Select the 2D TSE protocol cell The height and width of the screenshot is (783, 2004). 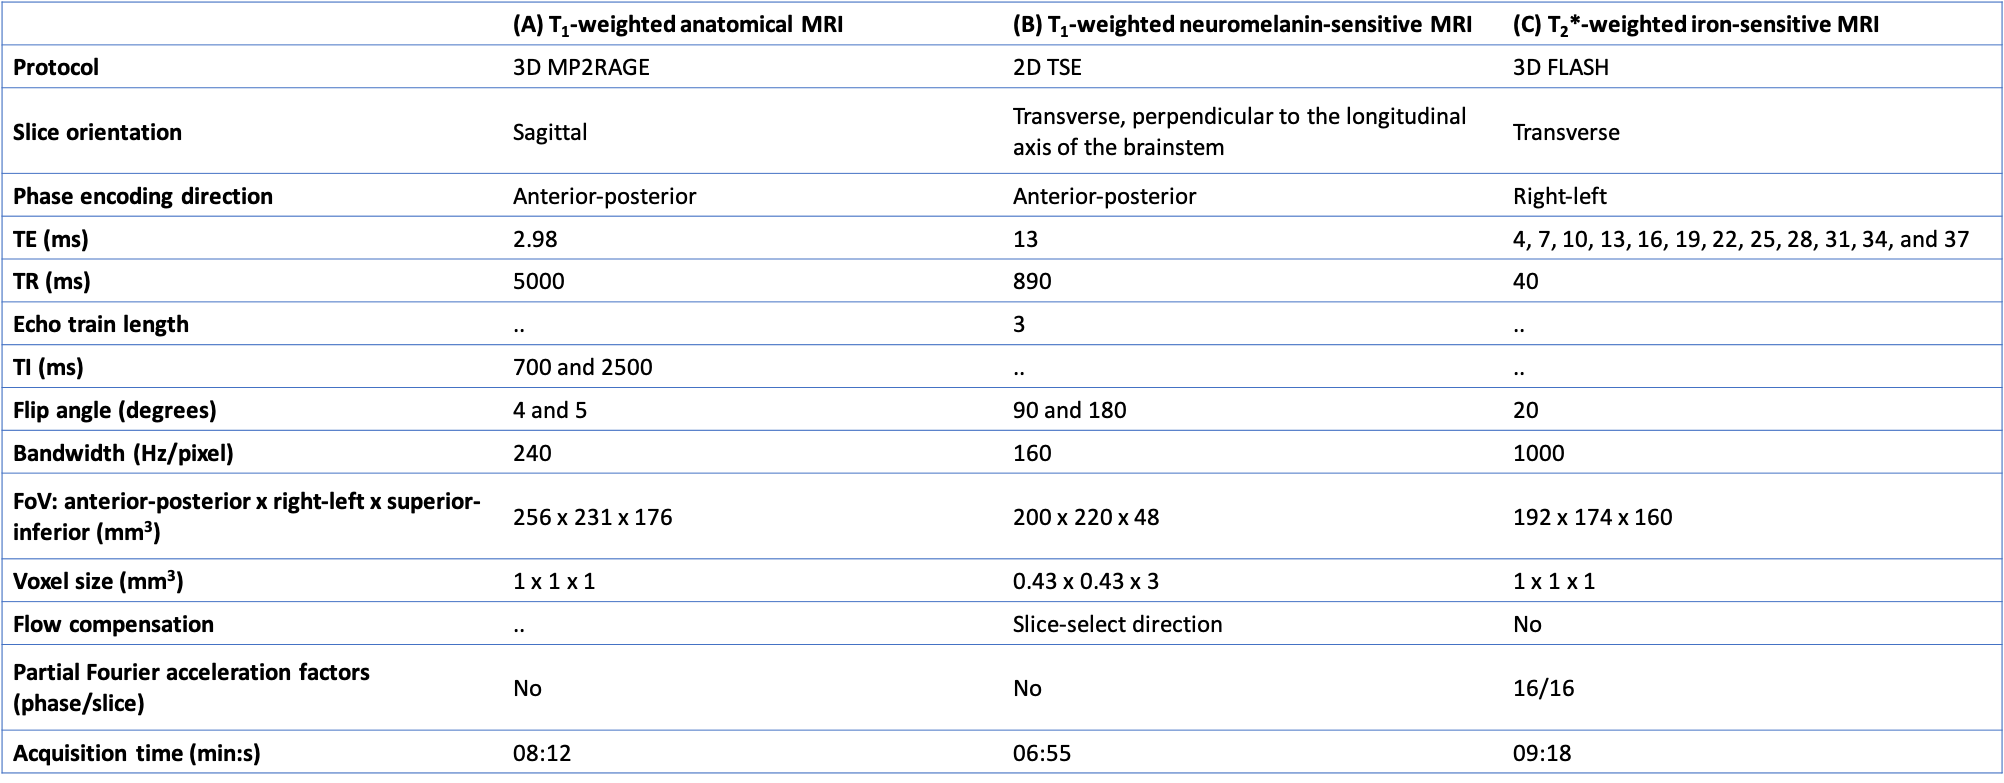point(1047,68)
